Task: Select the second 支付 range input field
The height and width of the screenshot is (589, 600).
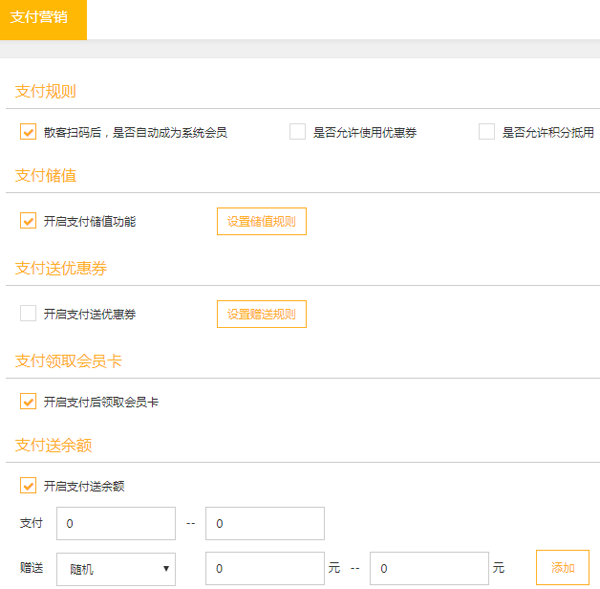Action: point(265,523)
